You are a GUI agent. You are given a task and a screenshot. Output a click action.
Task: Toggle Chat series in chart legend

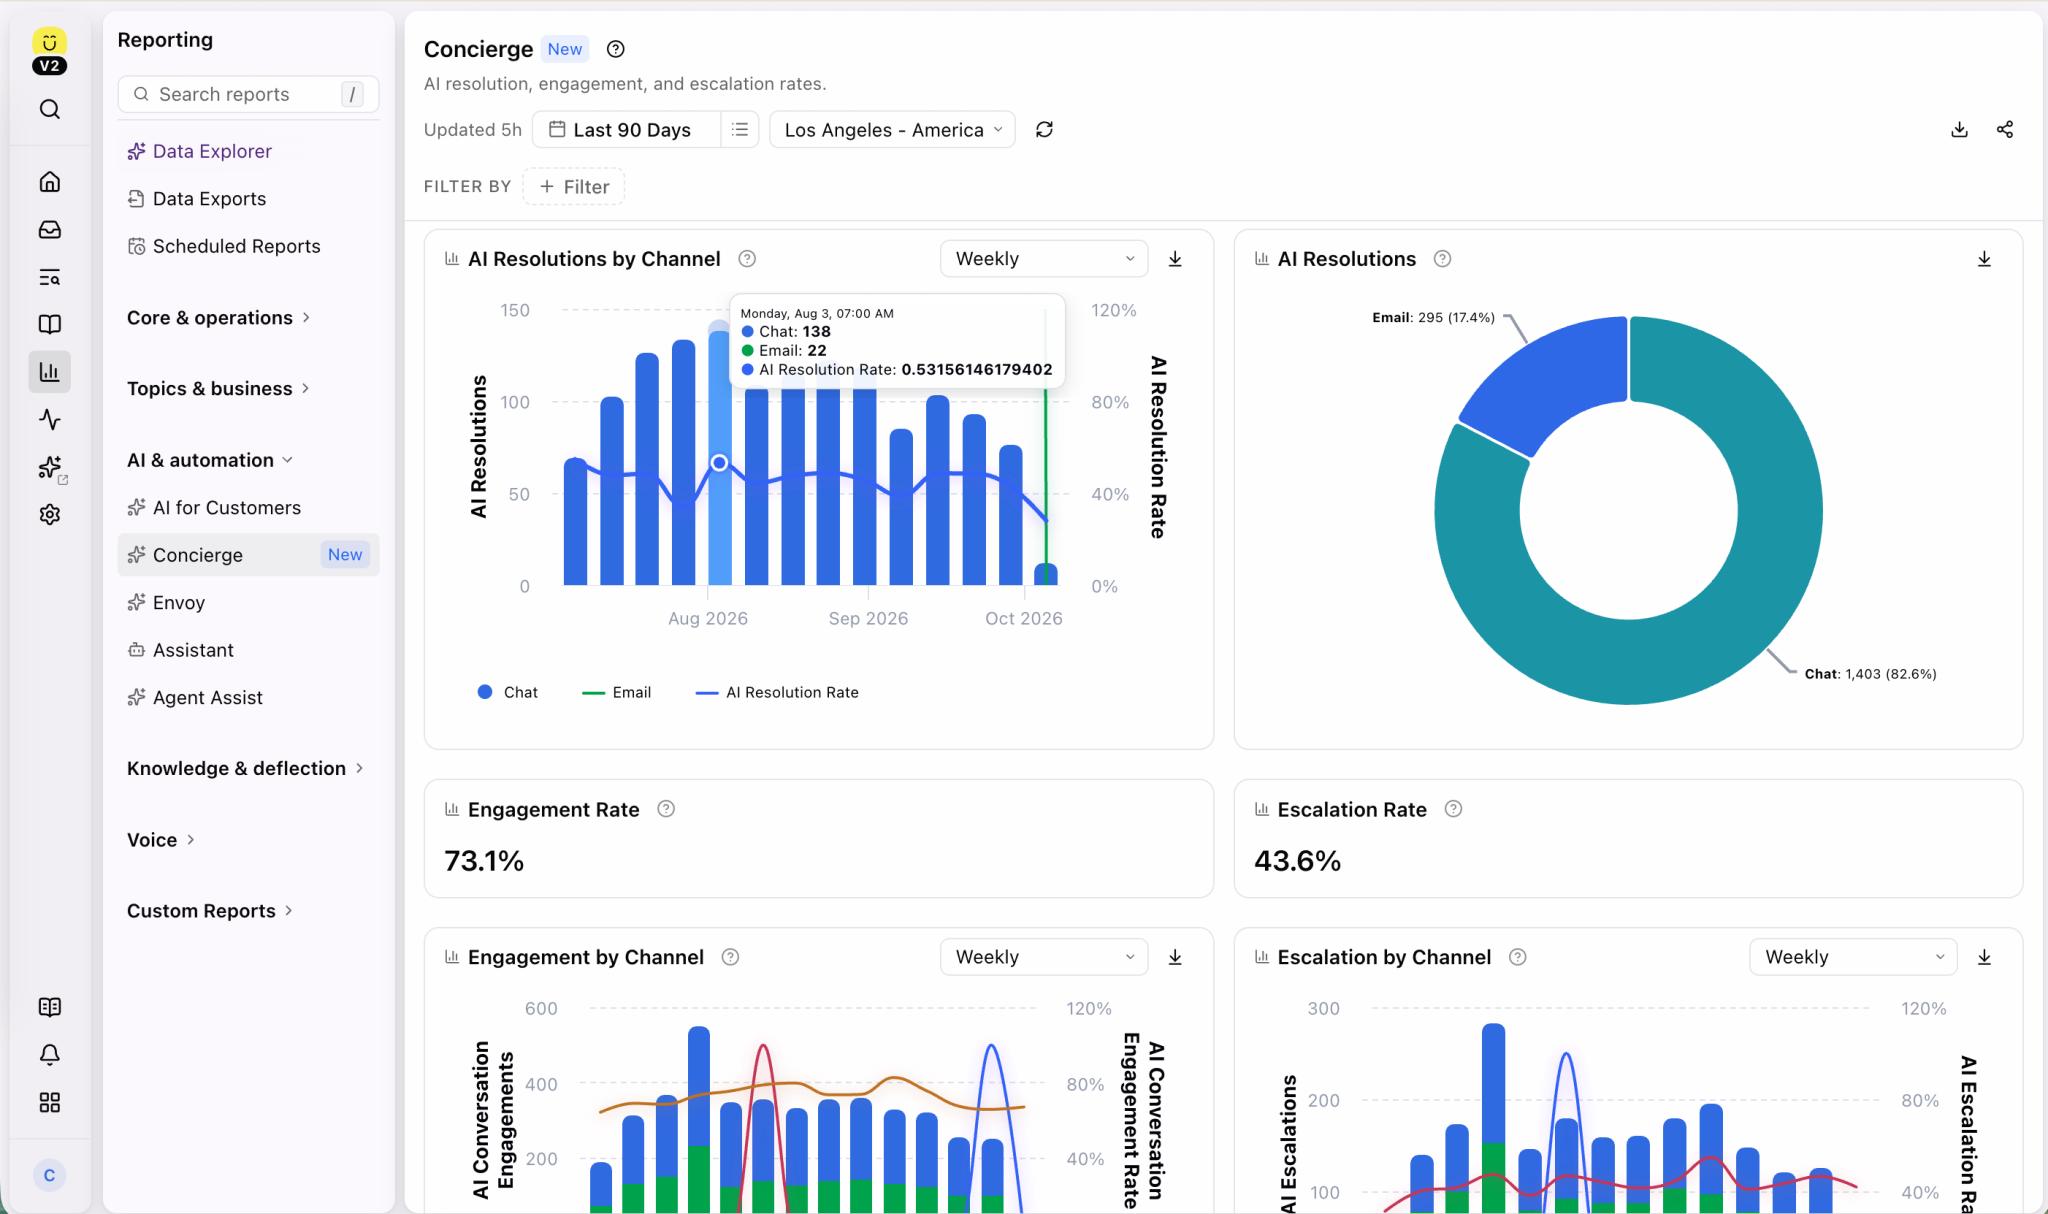(508, 692)
